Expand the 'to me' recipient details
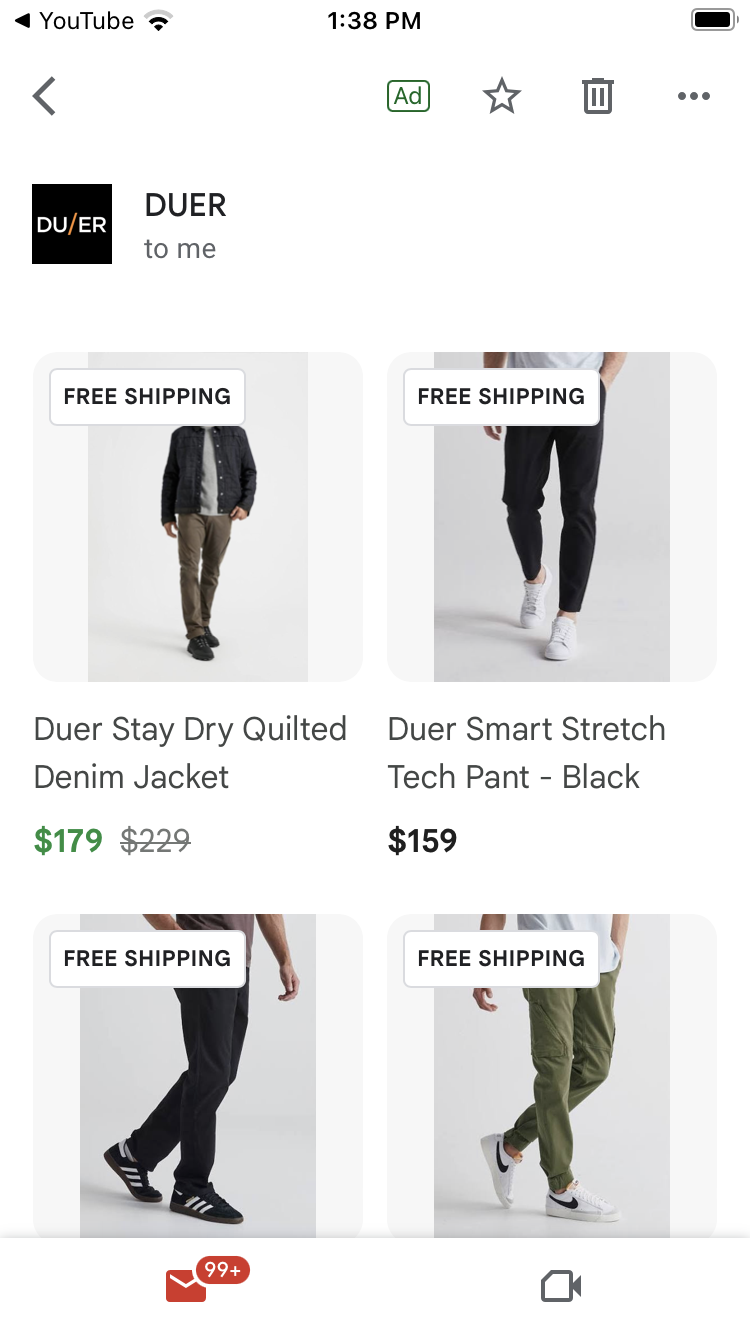Screen dimensions: 750x1334 (x=180, y=249)
